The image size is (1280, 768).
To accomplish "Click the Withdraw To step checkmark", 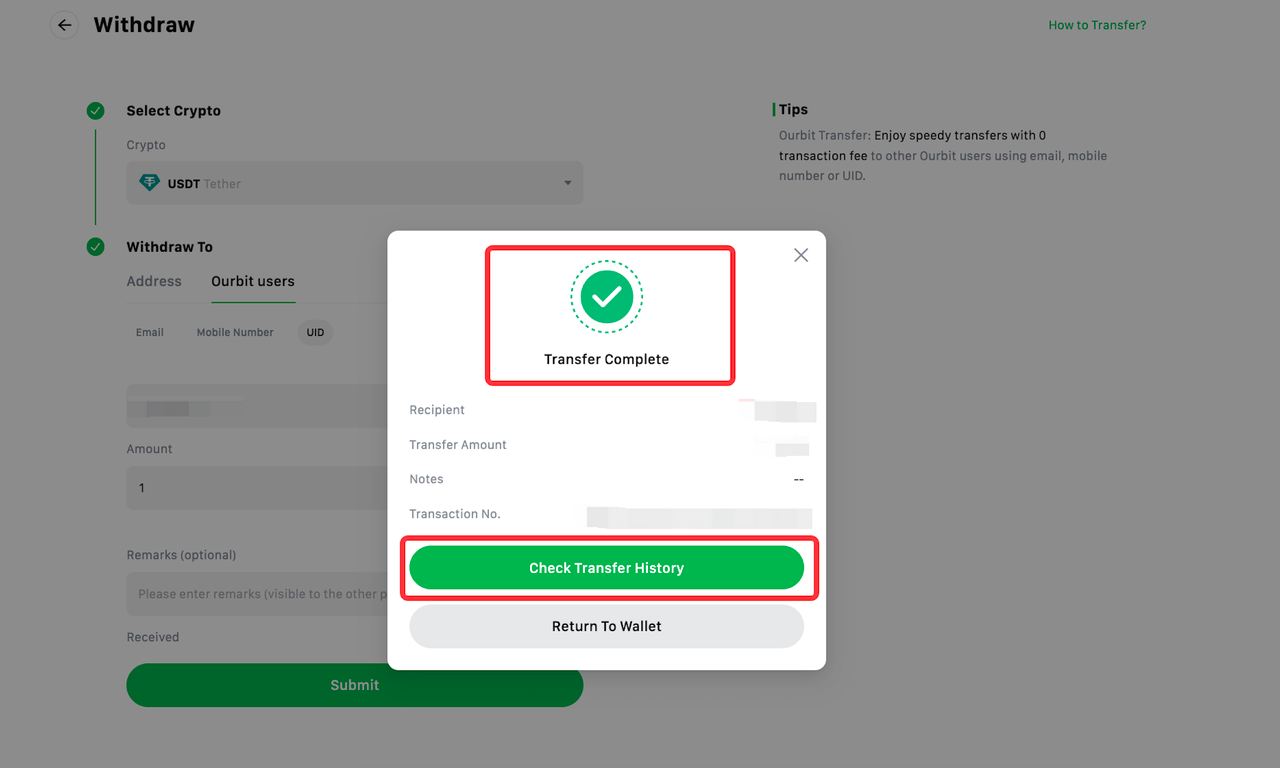I will pos(95,247).
